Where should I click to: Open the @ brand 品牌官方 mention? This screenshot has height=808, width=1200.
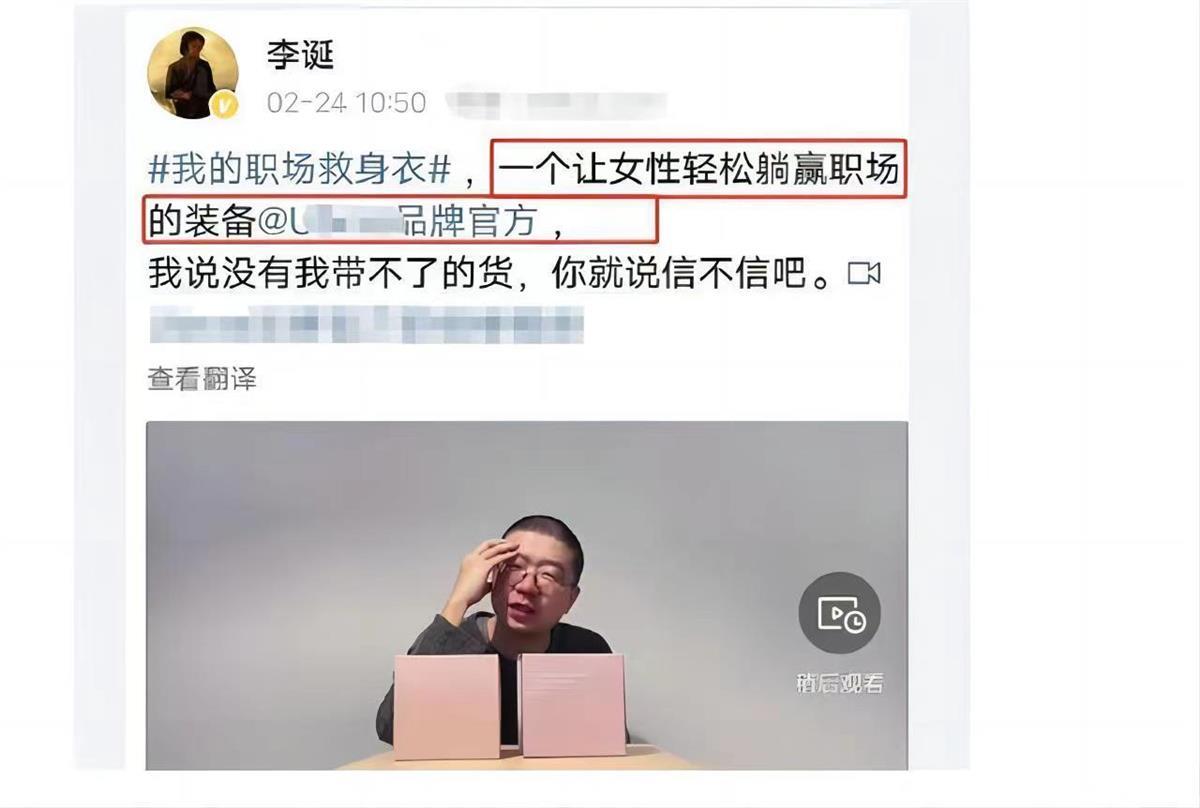pos(398,222)
